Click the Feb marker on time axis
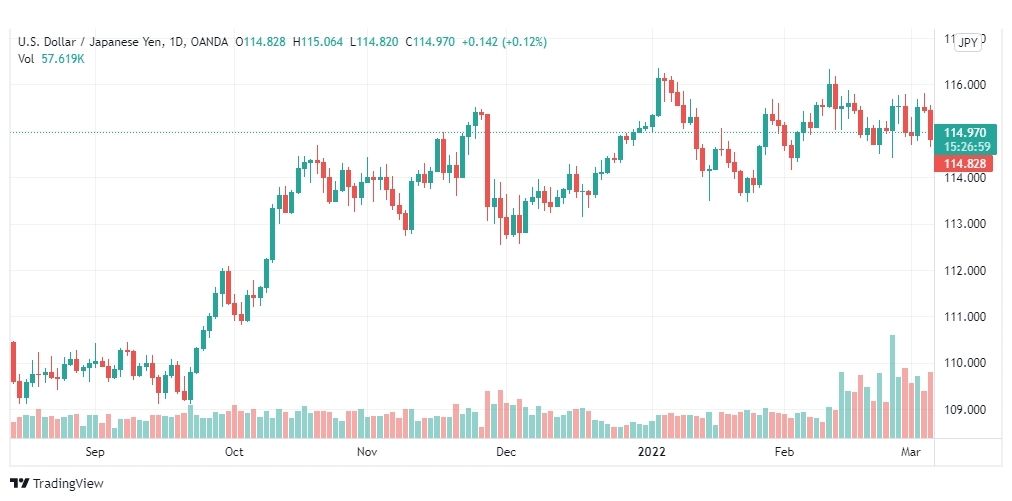1012x501 pixels. [x=785, y=452]
